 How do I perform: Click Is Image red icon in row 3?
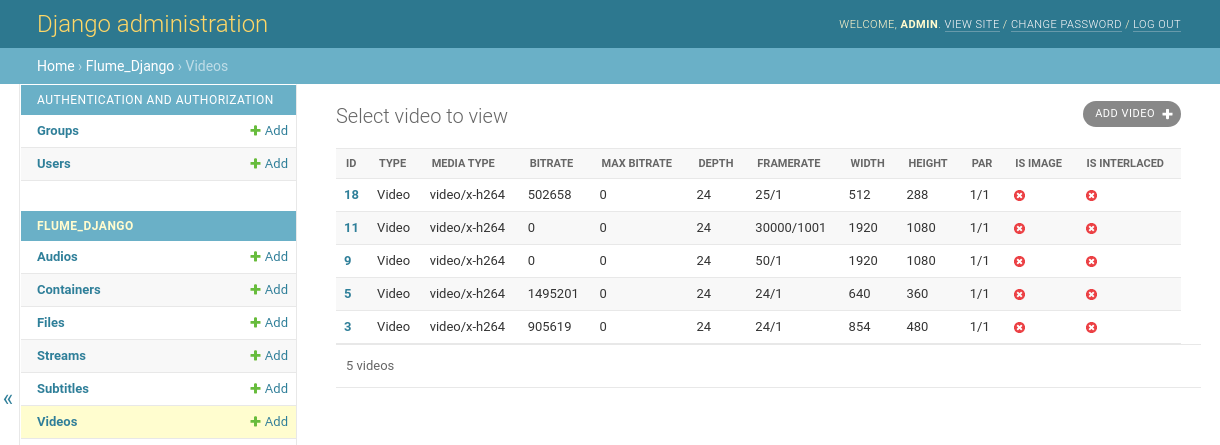point(1020,327)
